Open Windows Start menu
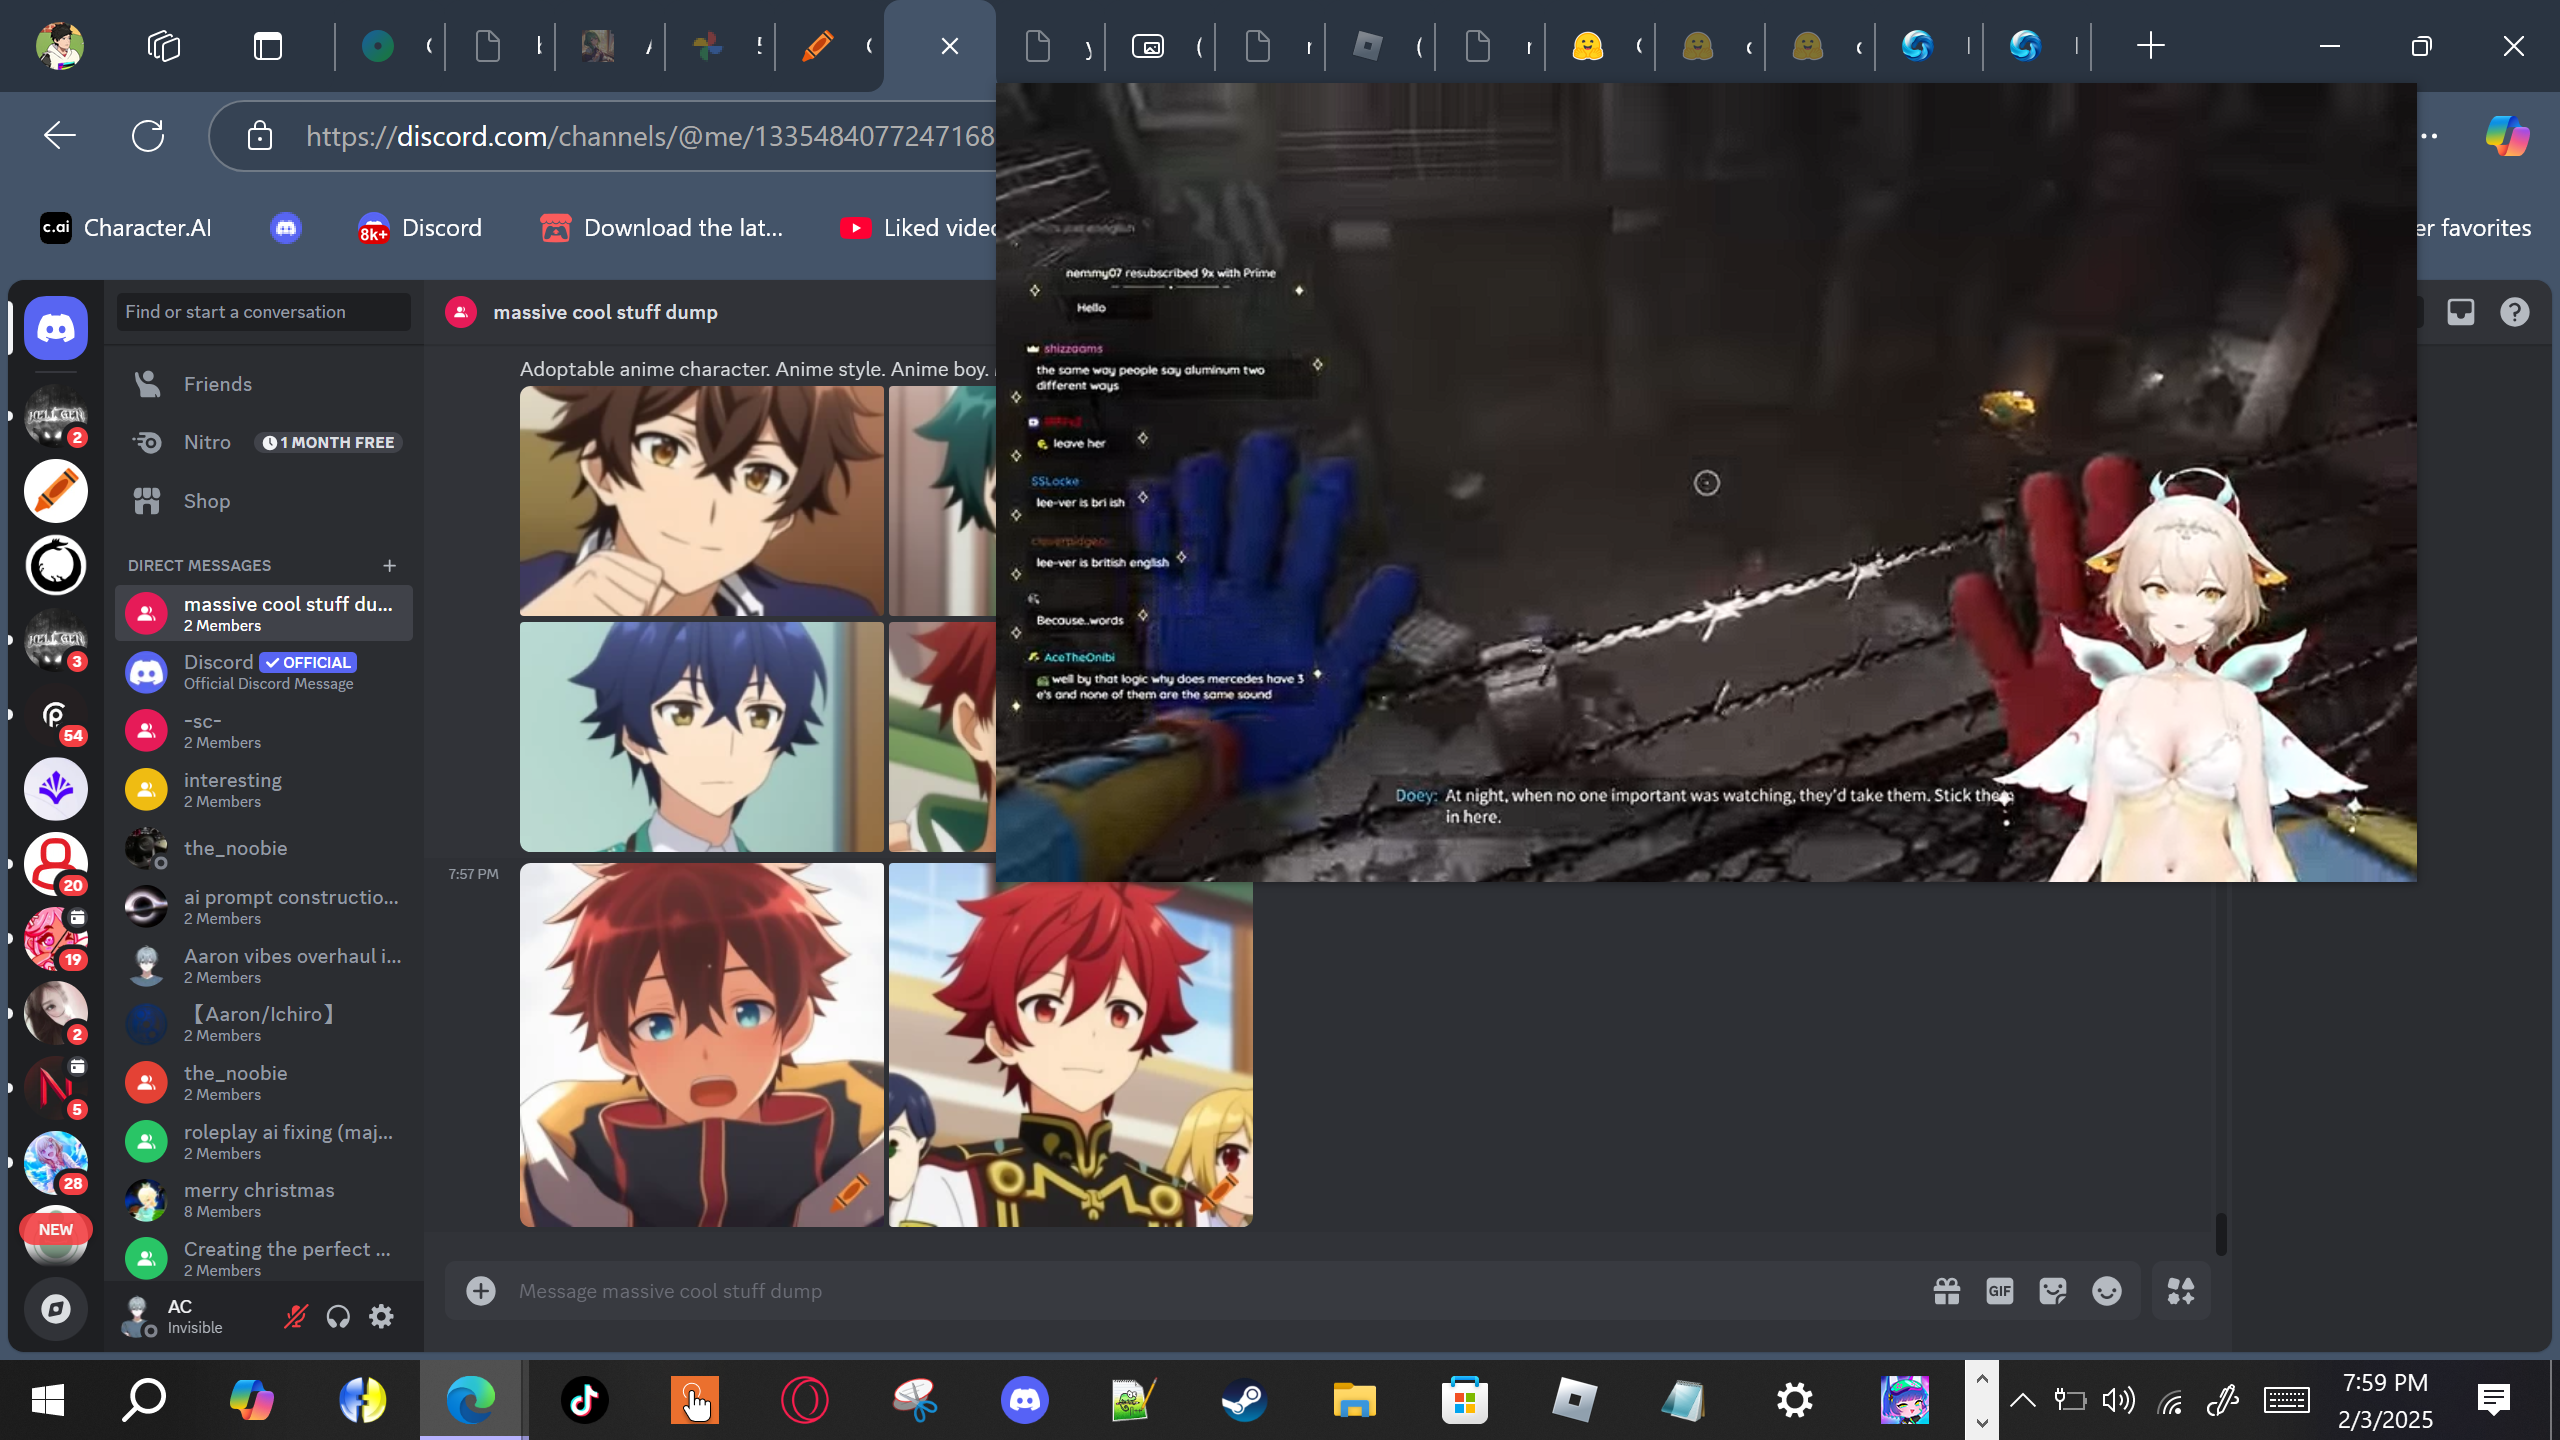 (48, 1400)
